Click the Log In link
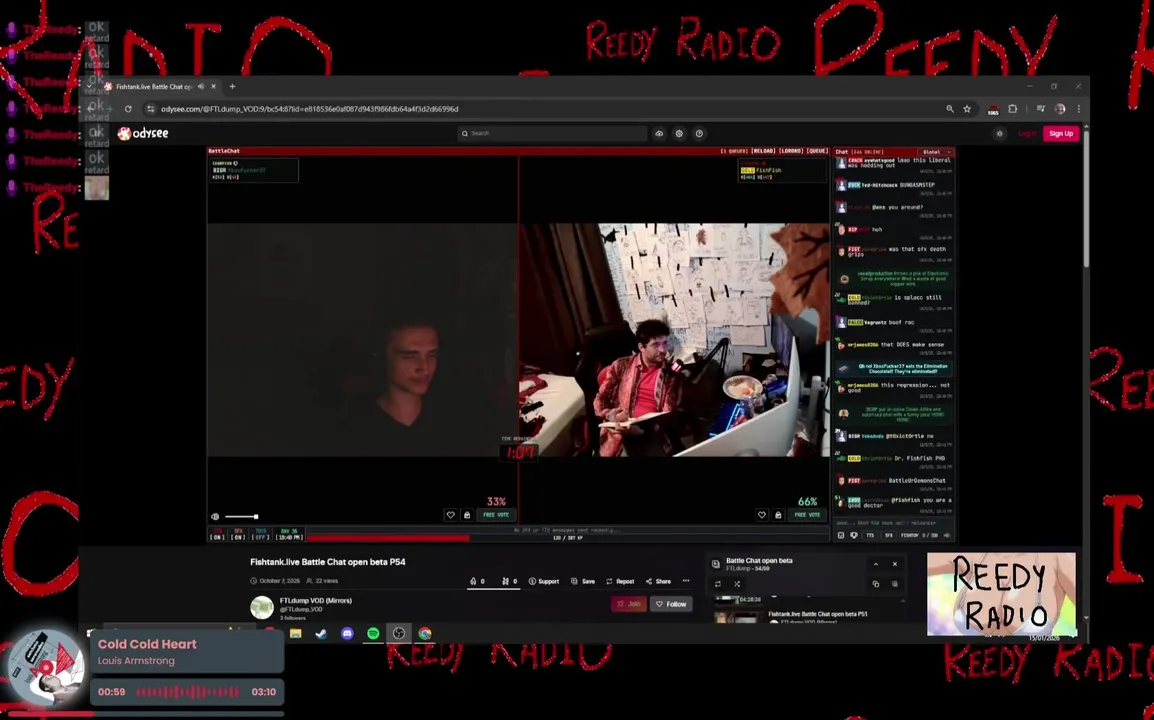Screen dimensions: 1154x720 [x=1027, y=133]
